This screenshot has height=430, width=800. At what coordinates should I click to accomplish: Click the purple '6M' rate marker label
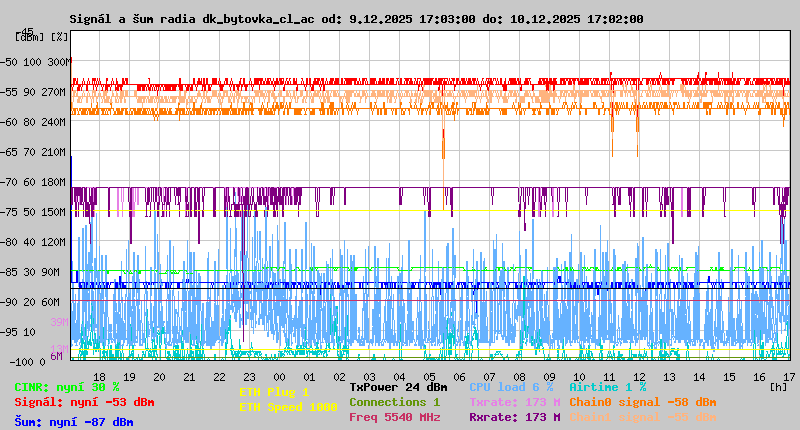tap(57, 356)
